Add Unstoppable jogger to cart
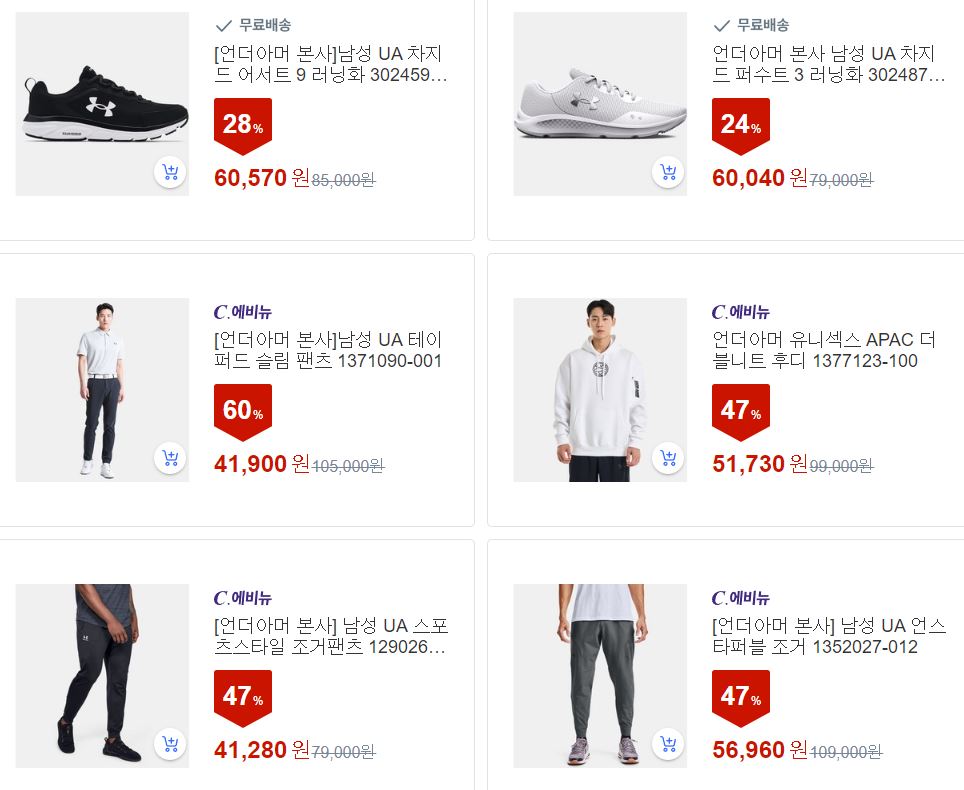The width and height of the screenshot is (964, 790). pyautogui.click(x=668, y=744)
